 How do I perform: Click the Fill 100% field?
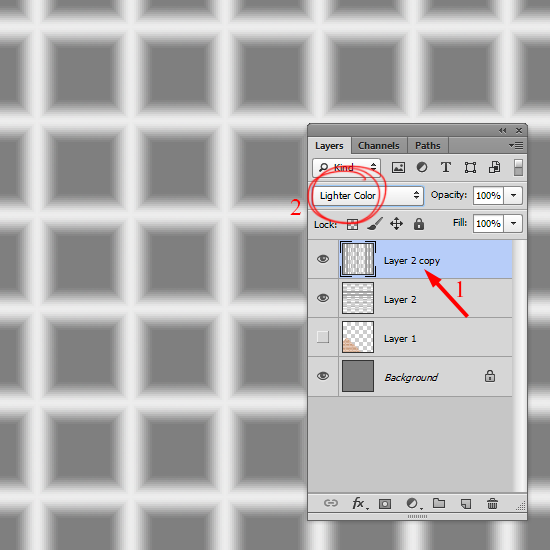click(x=488, y=223)
